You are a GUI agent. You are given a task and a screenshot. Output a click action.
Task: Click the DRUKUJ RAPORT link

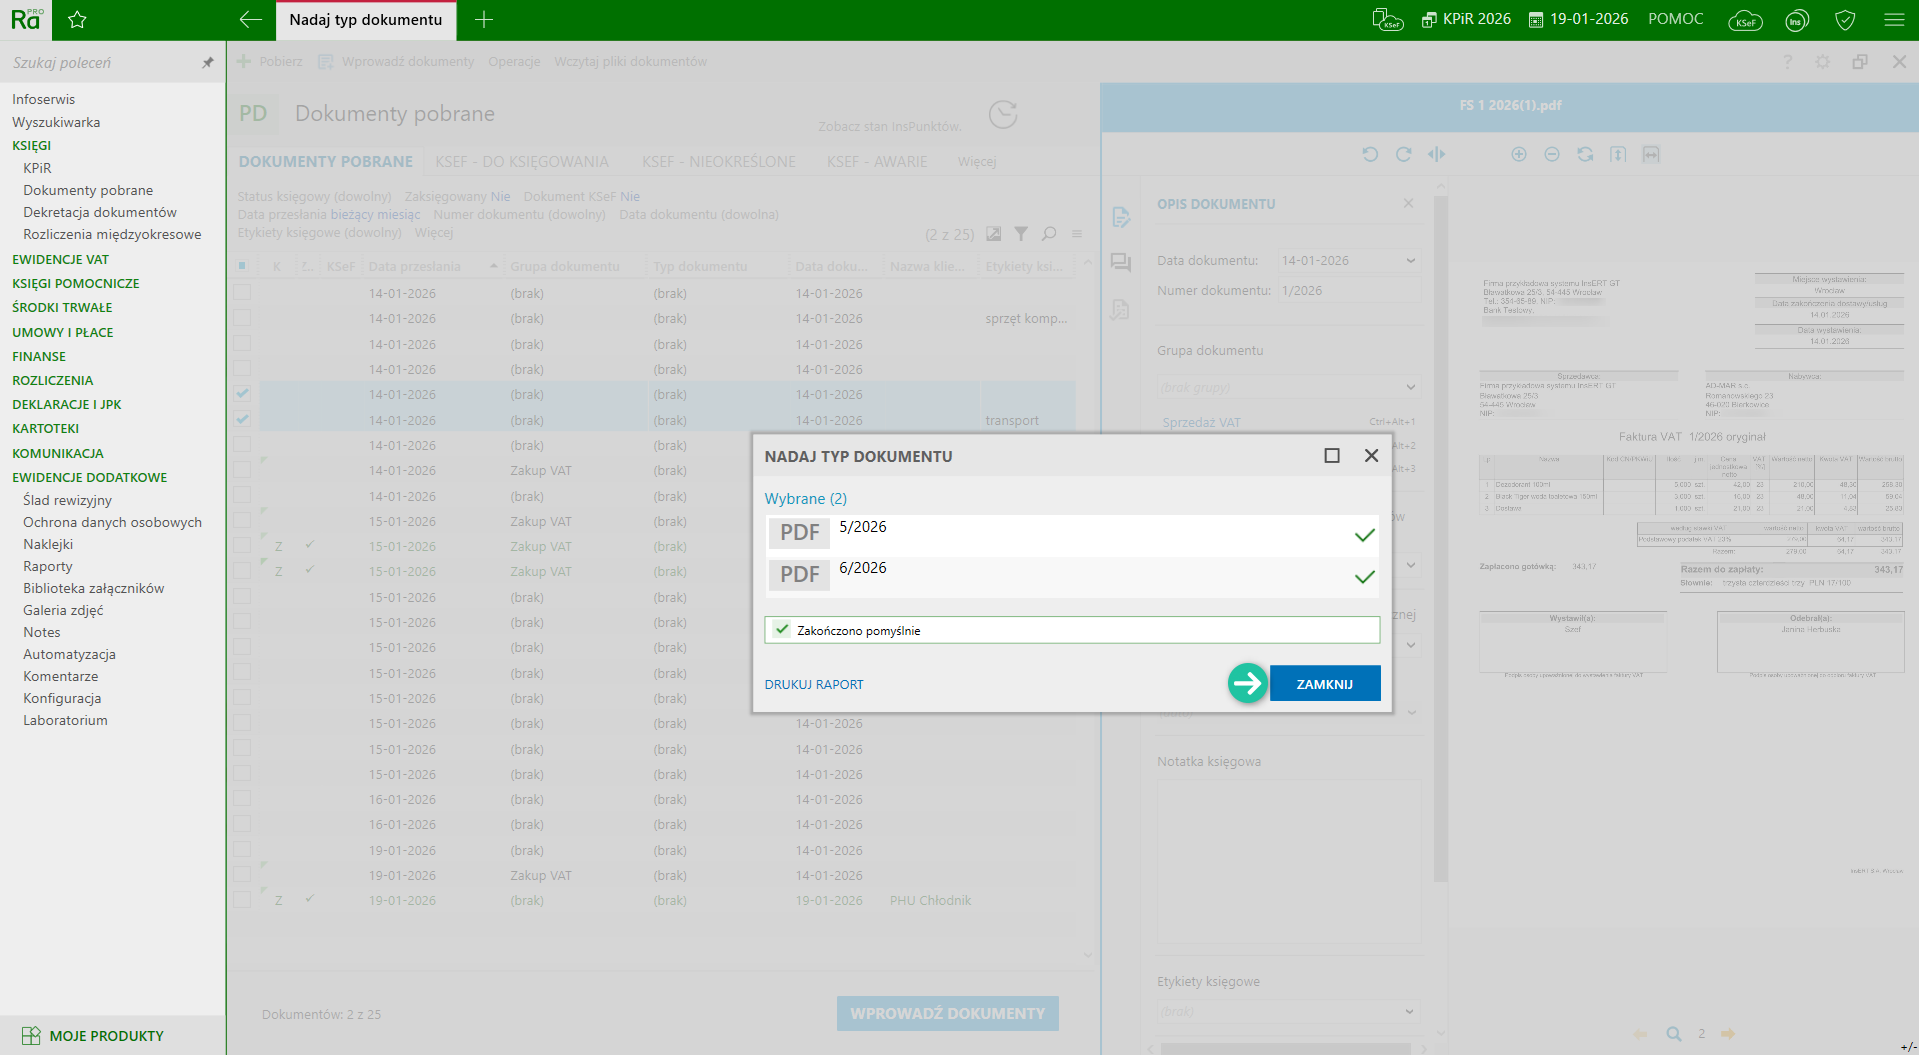[814, 685]
